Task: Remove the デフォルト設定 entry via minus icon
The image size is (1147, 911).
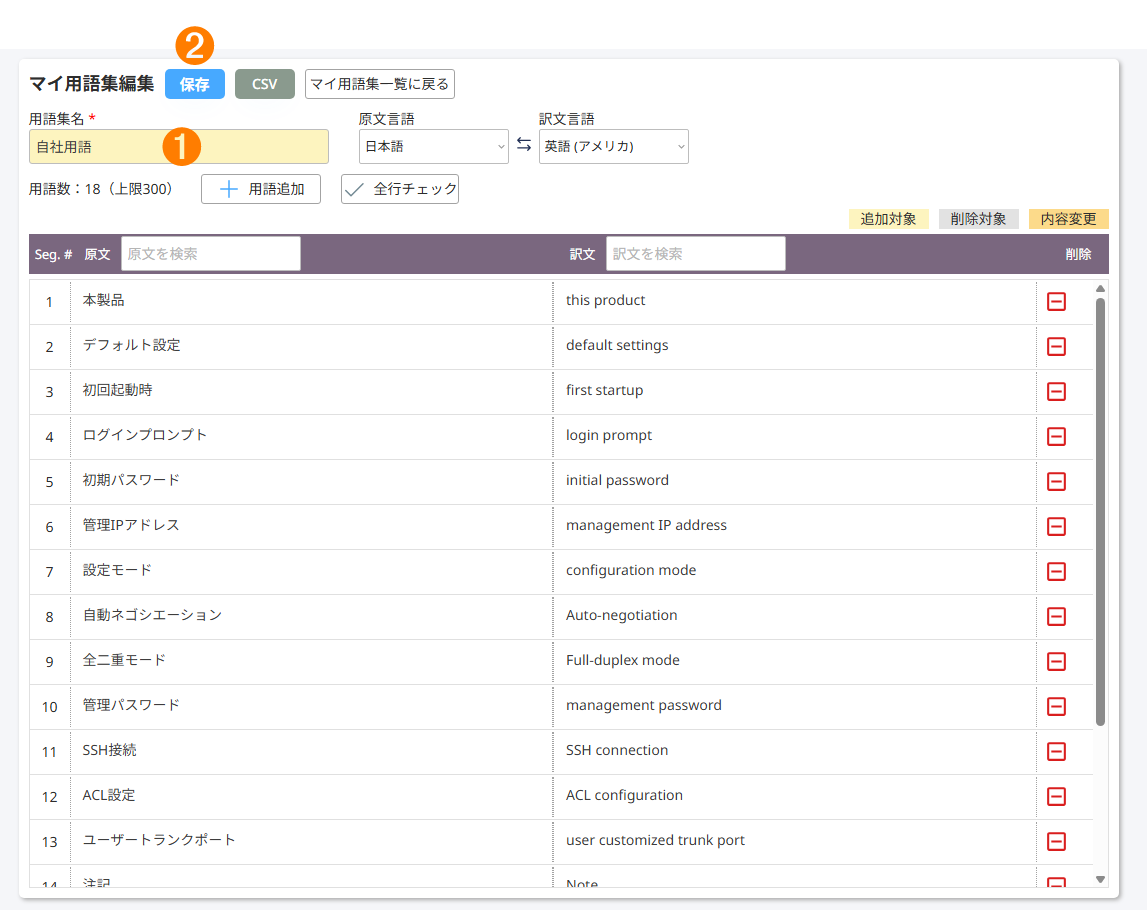Action: pyautogui.click(x=1056, y=346)
